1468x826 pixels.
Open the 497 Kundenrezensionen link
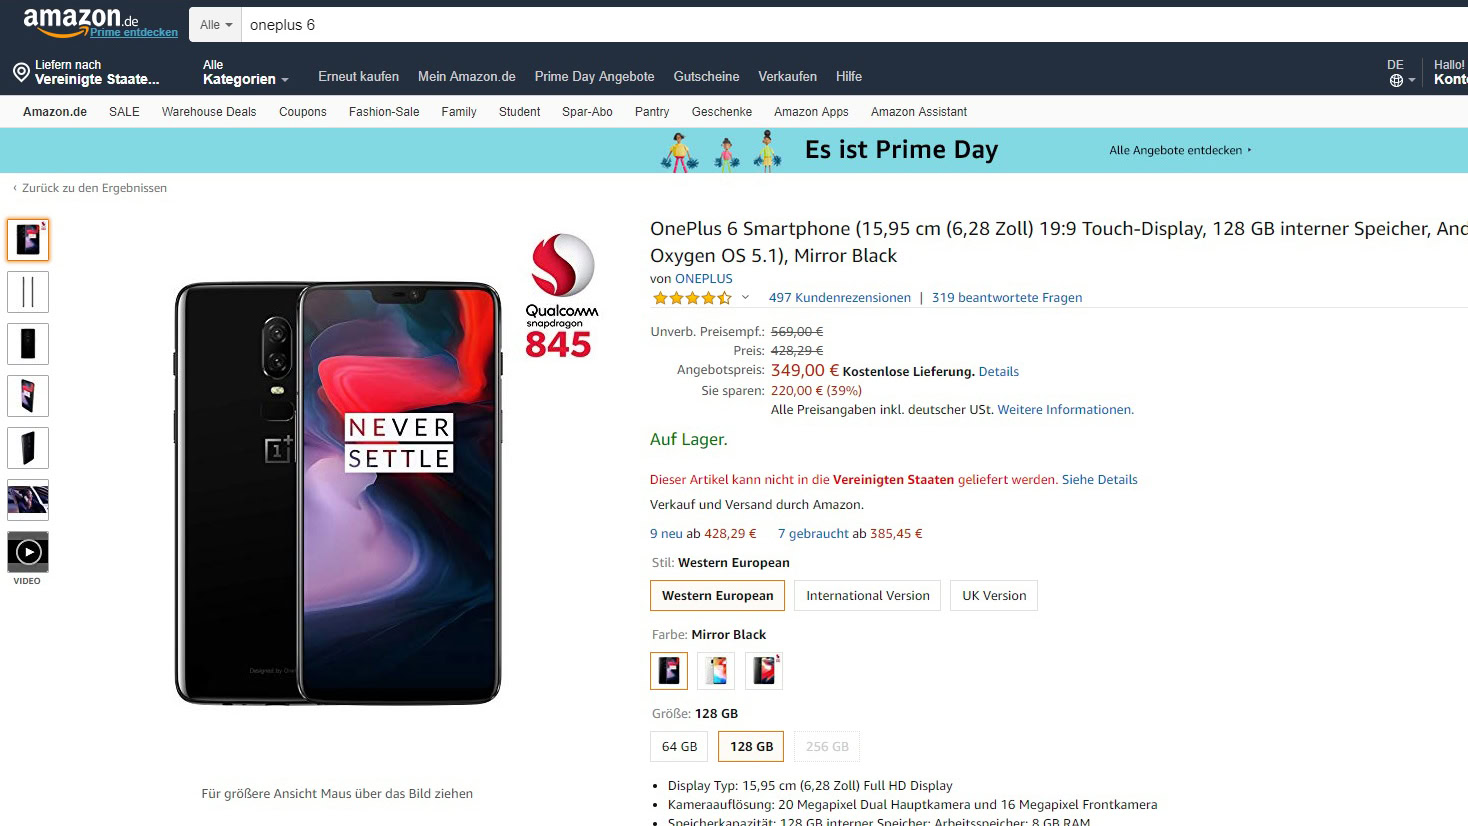tap(840, 298)
